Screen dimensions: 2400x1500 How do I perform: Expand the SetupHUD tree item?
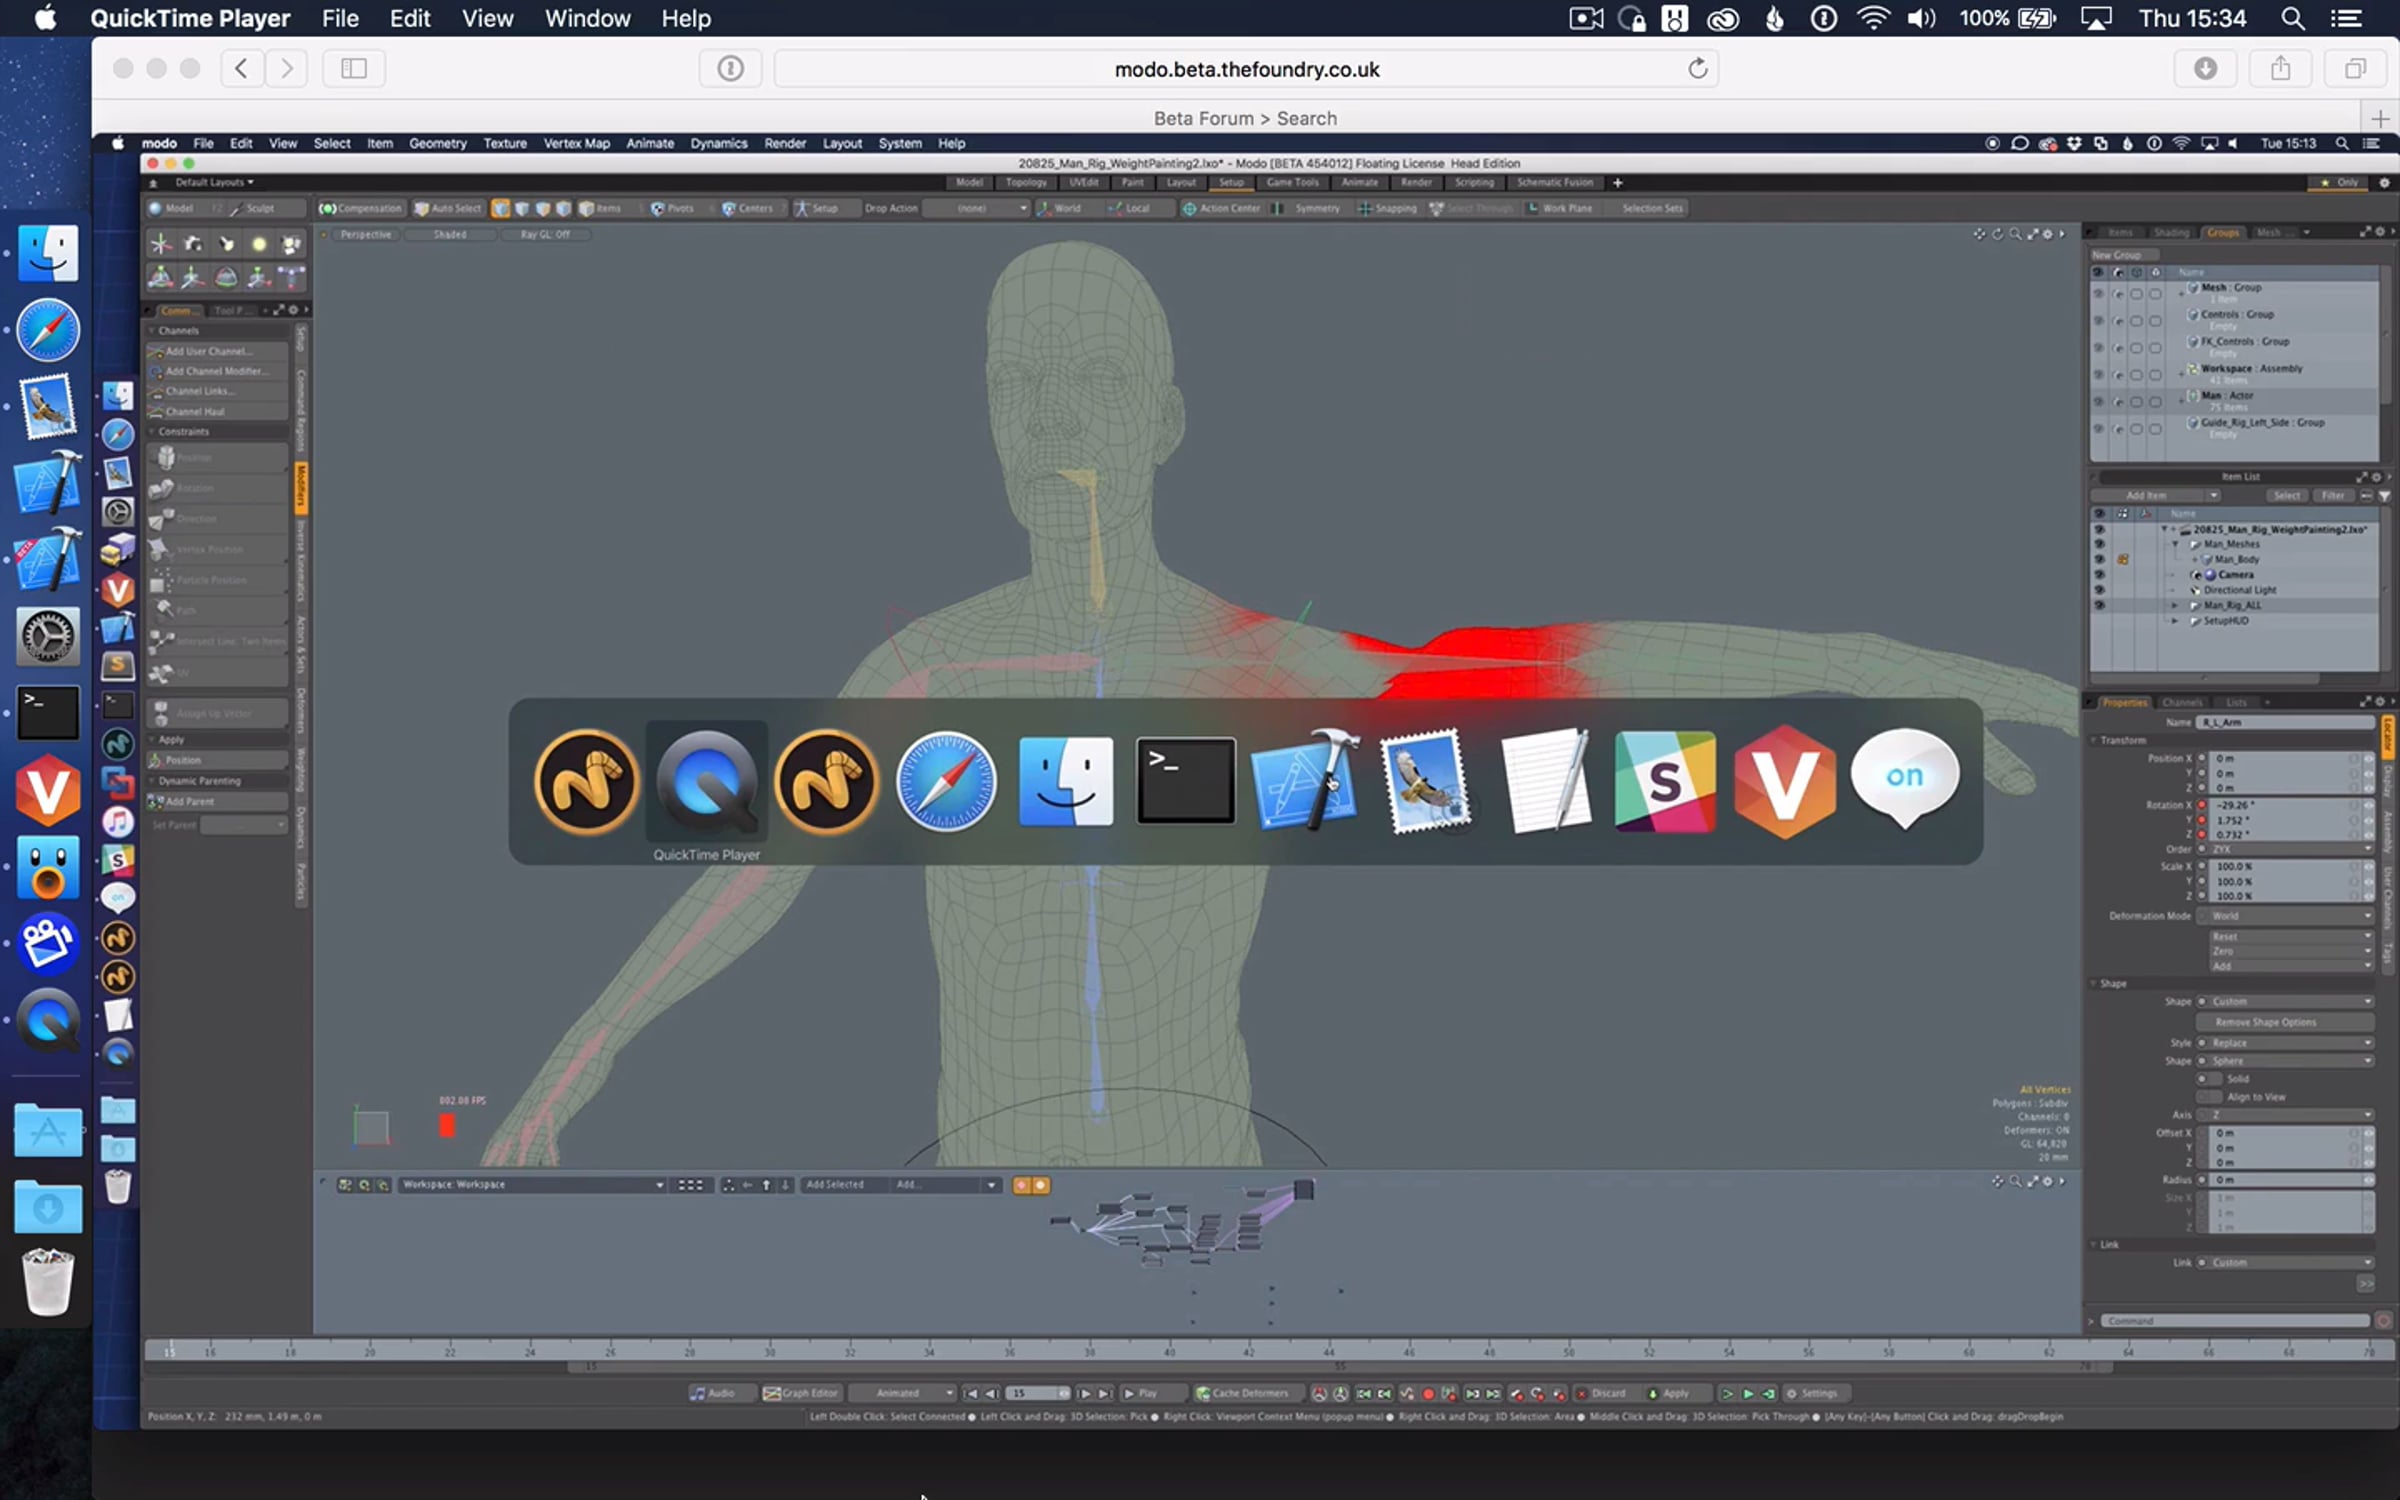point(2174,621)
